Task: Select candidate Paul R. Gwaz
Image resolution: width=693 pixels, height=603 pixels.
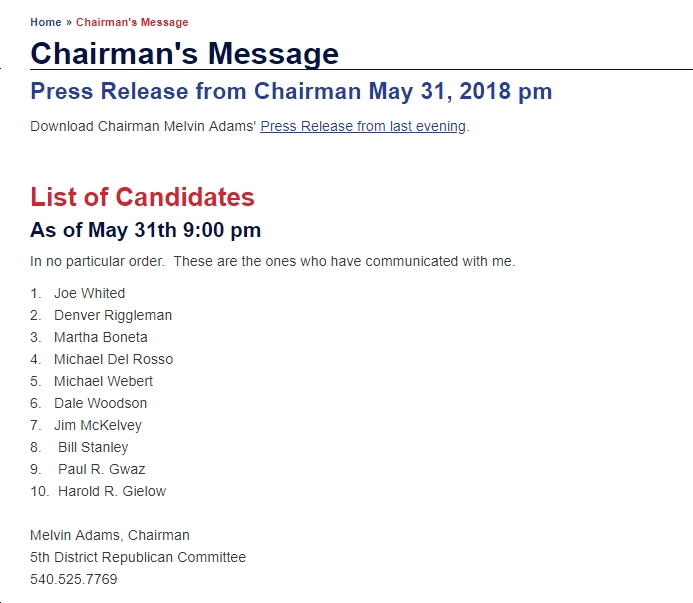Action: point(102,469)
